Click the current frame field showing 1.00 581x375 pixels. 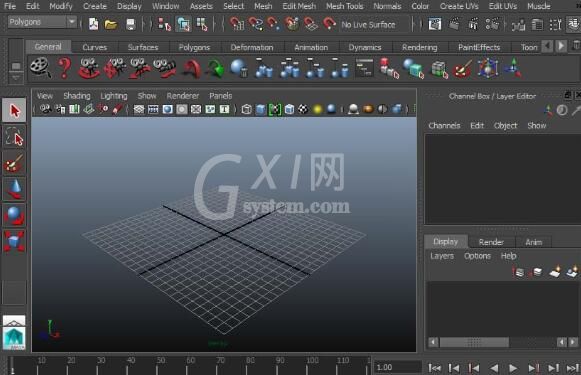pos(397,367)
